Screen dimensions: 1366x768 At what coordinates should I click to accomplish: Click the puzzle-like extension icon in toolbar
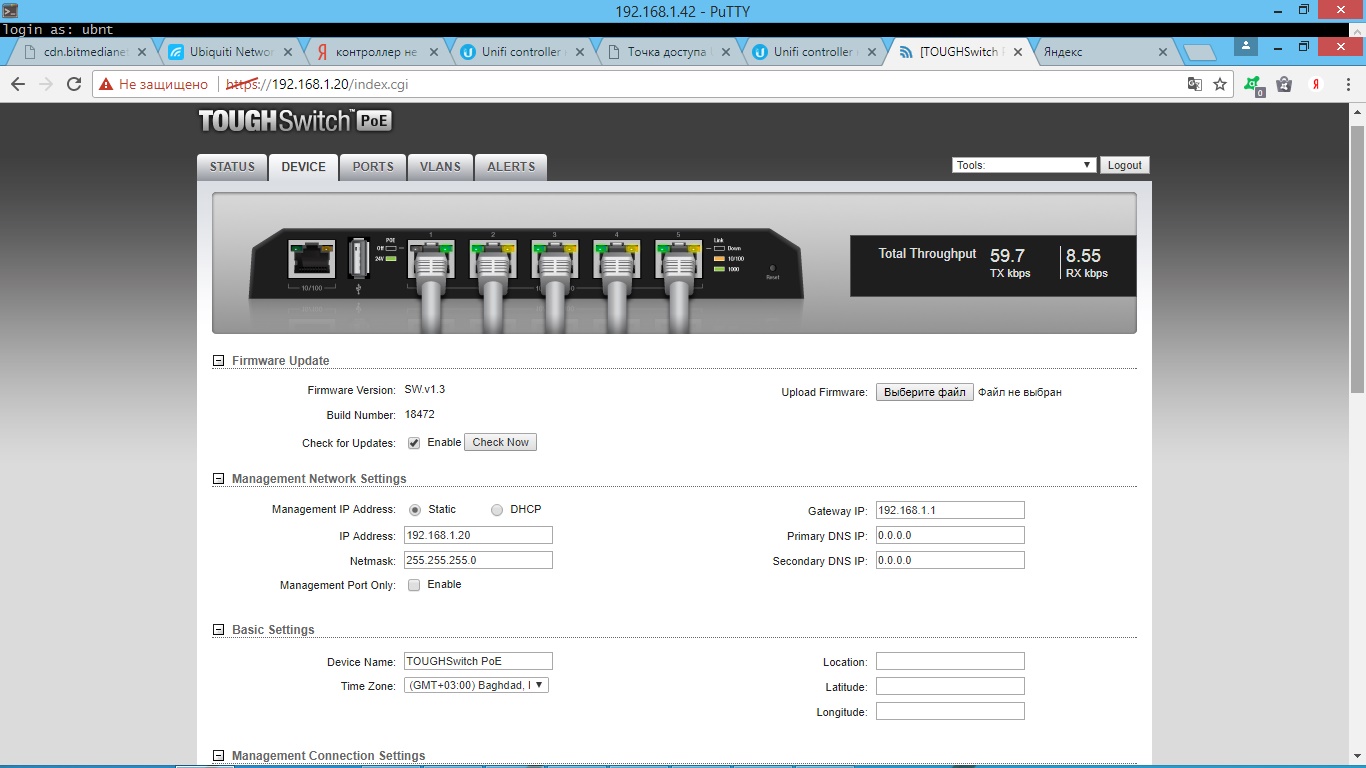point(1284,85)
